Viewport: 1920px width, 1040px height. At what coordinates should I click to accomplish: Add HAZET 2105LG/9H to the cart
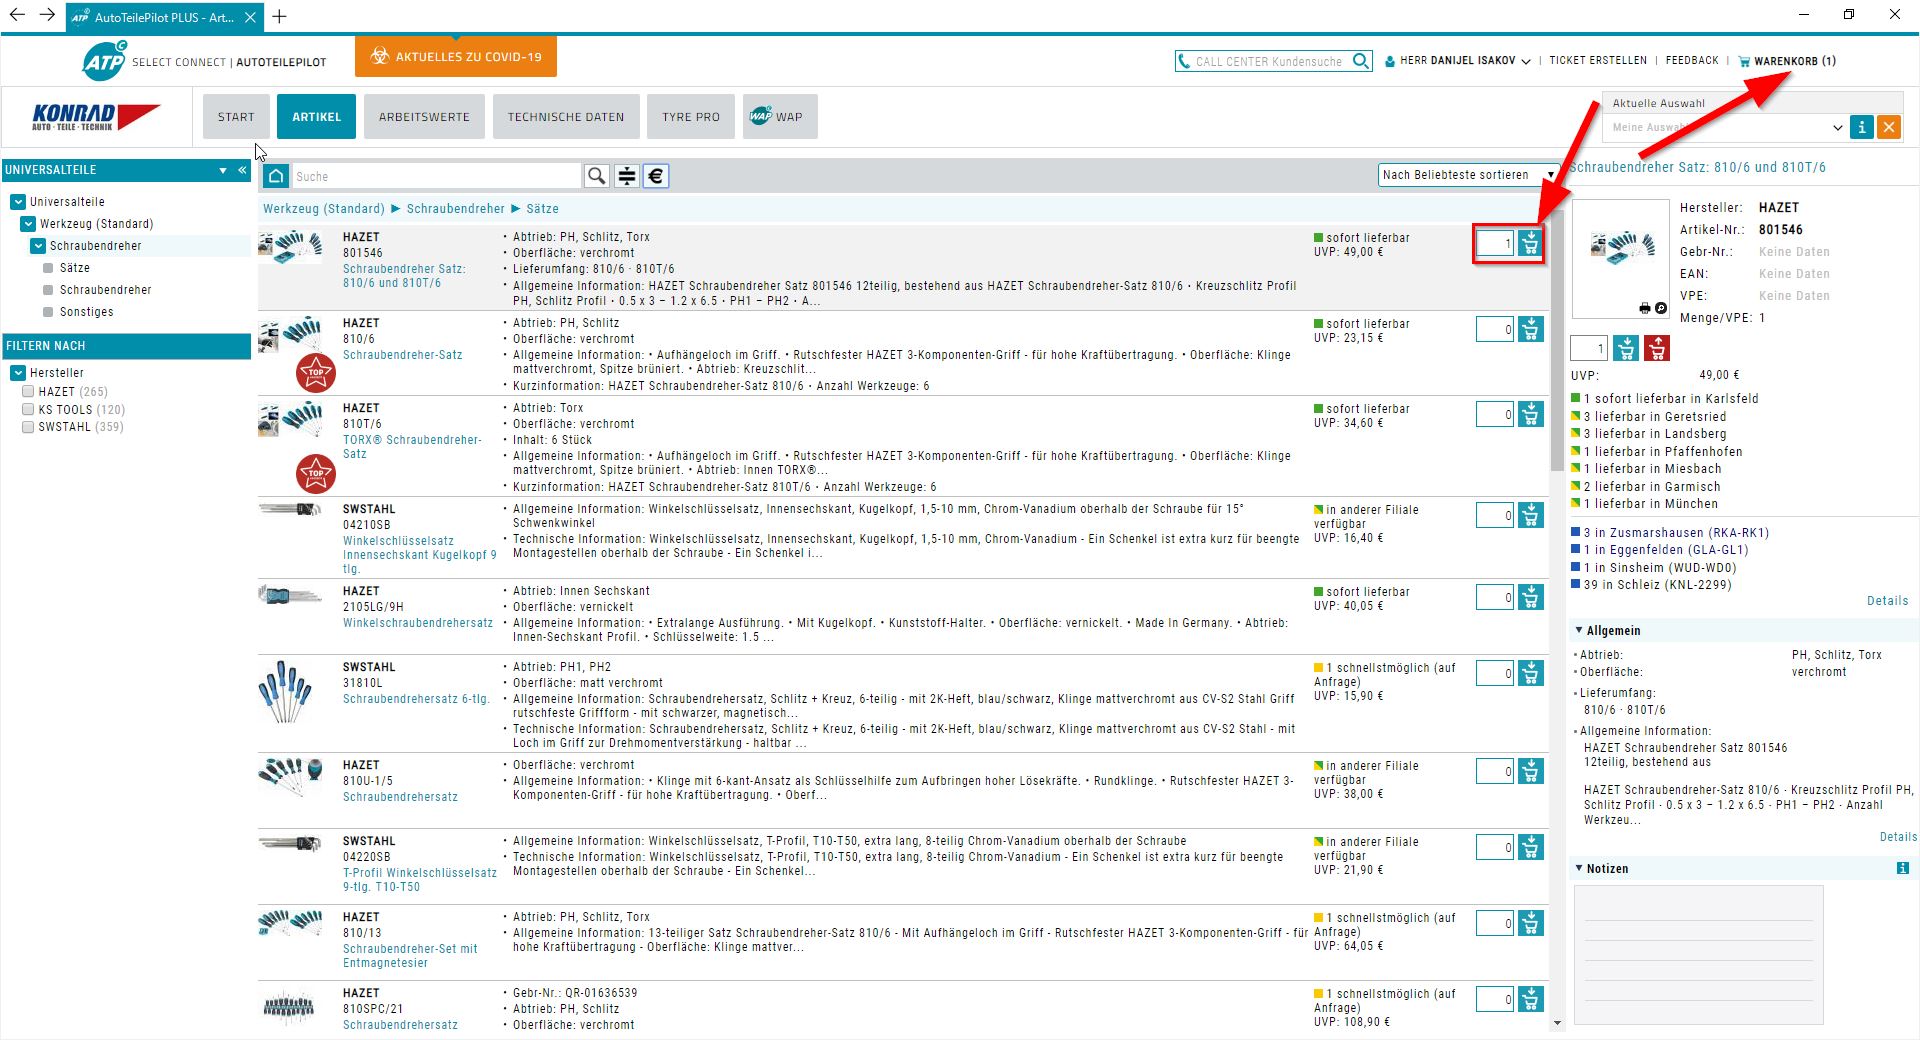click(1530, 597)
